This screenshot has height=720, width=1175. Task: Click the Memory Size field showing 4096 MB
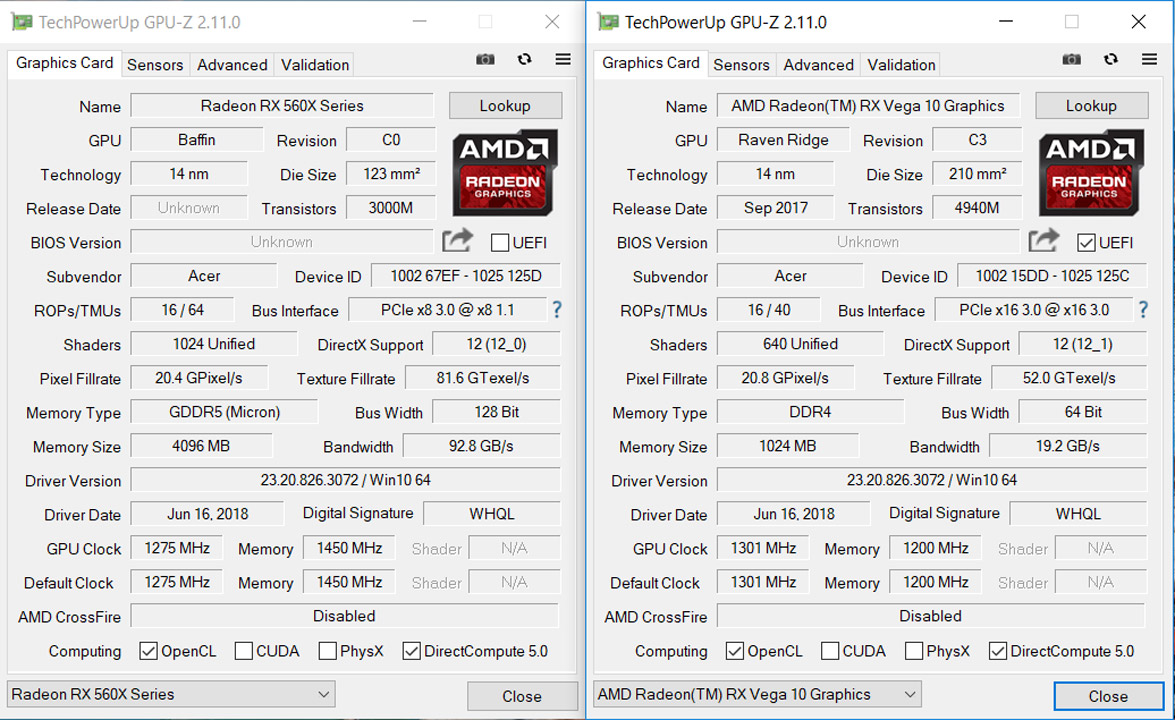tap(201, 446)
